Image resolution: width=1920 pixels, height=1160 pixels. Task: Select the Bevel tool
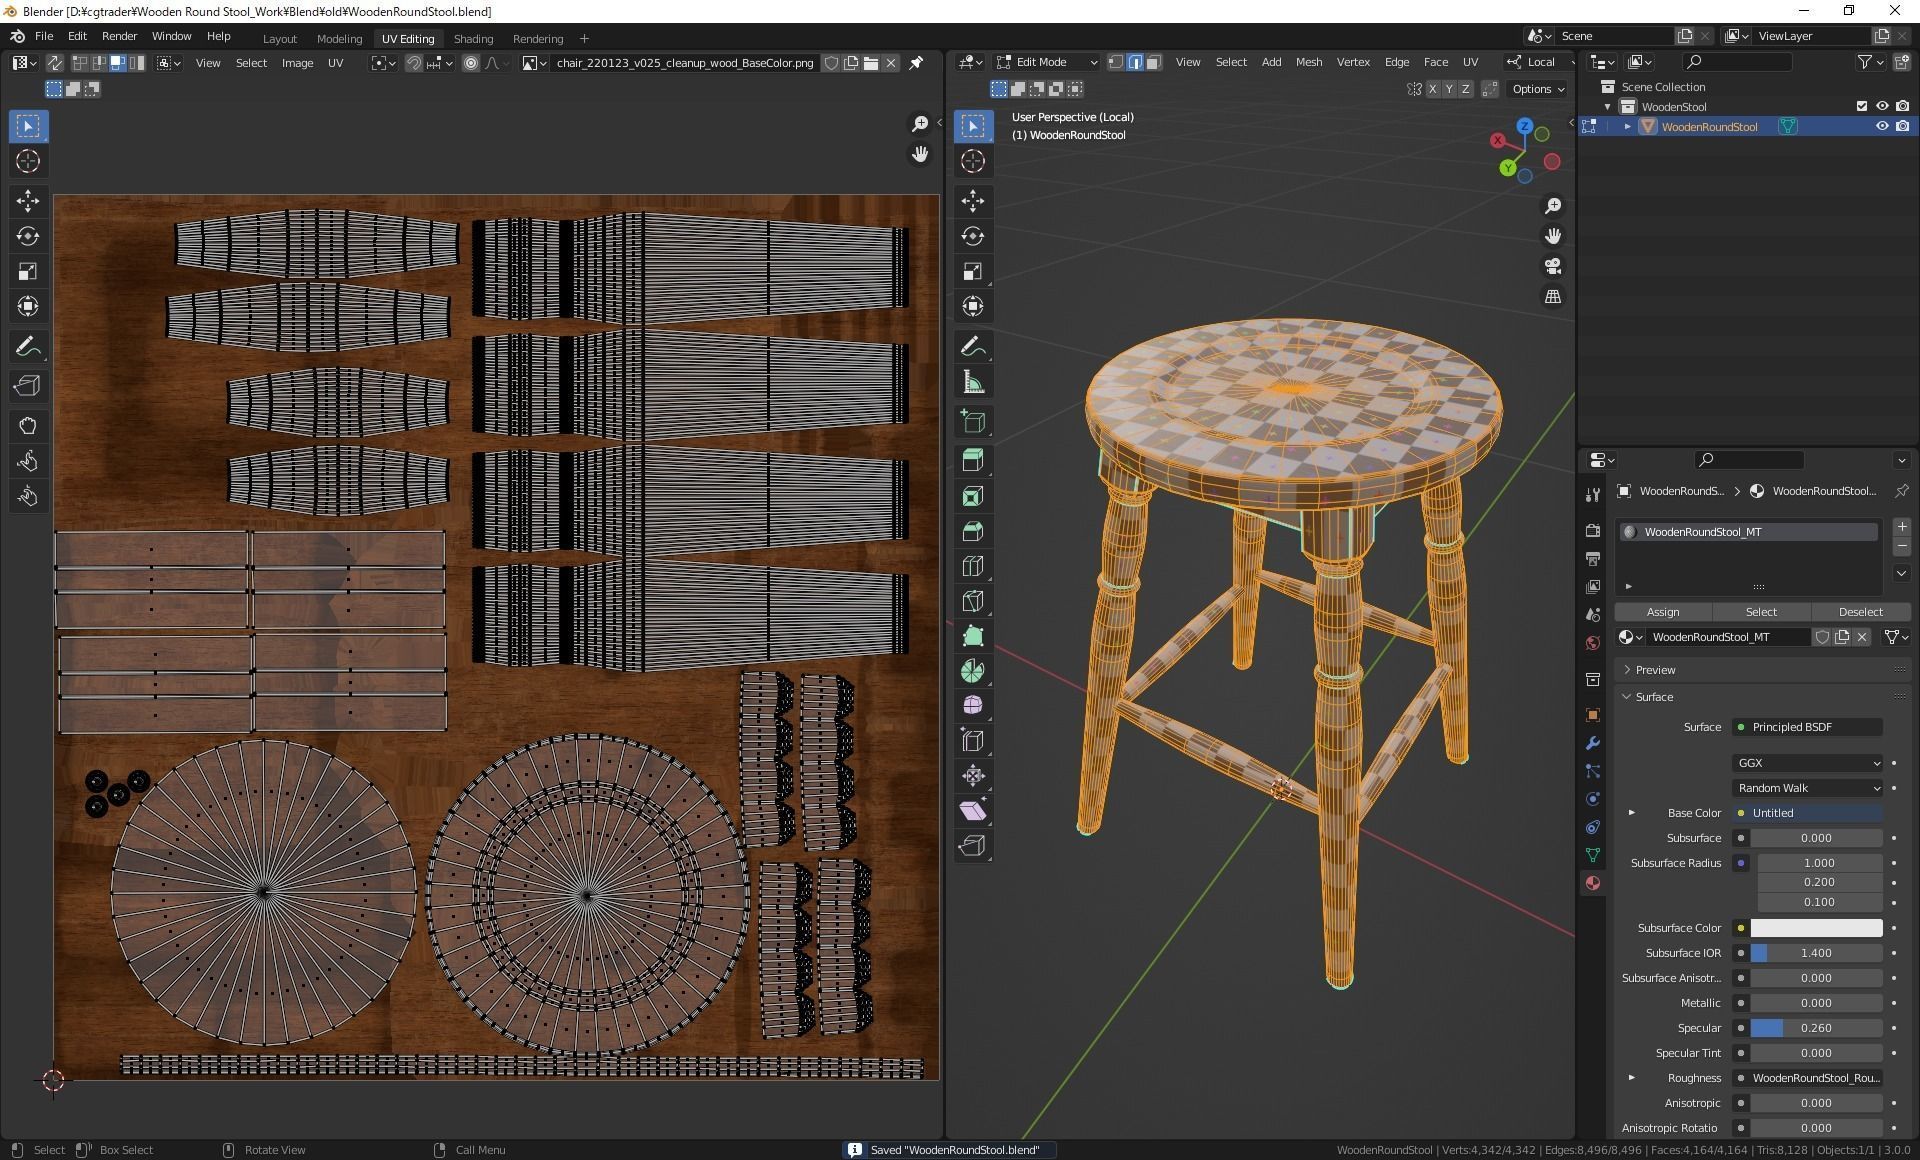coord(973,531)
